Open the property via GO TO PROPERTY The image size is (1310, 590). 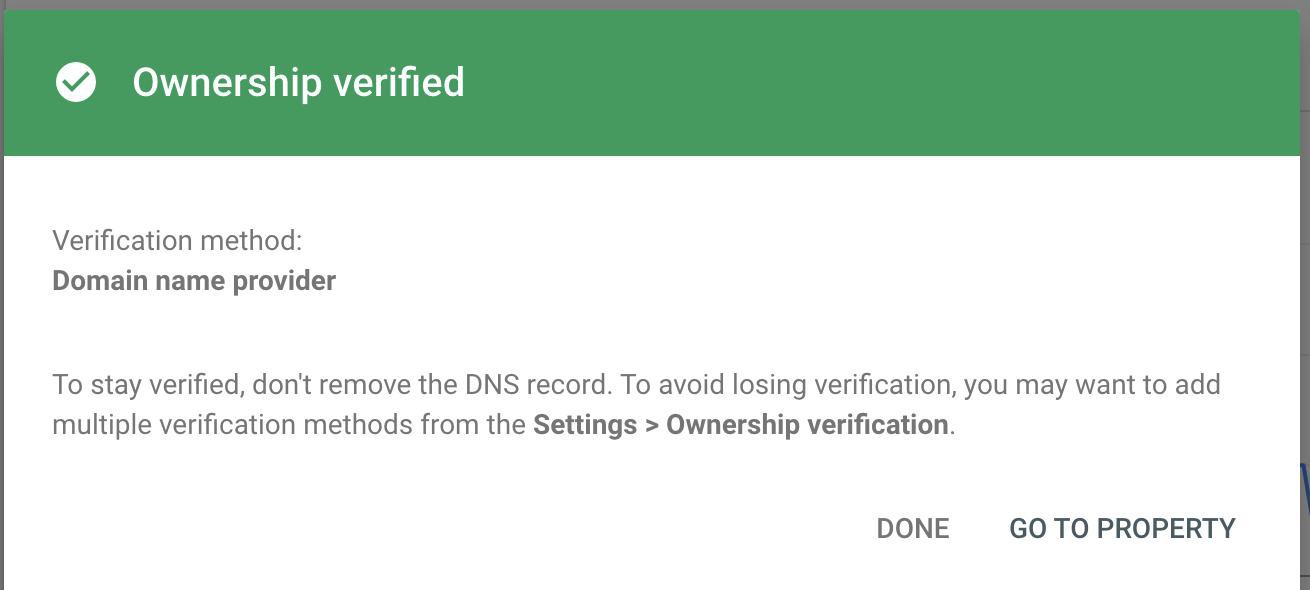coord(1122,528)
